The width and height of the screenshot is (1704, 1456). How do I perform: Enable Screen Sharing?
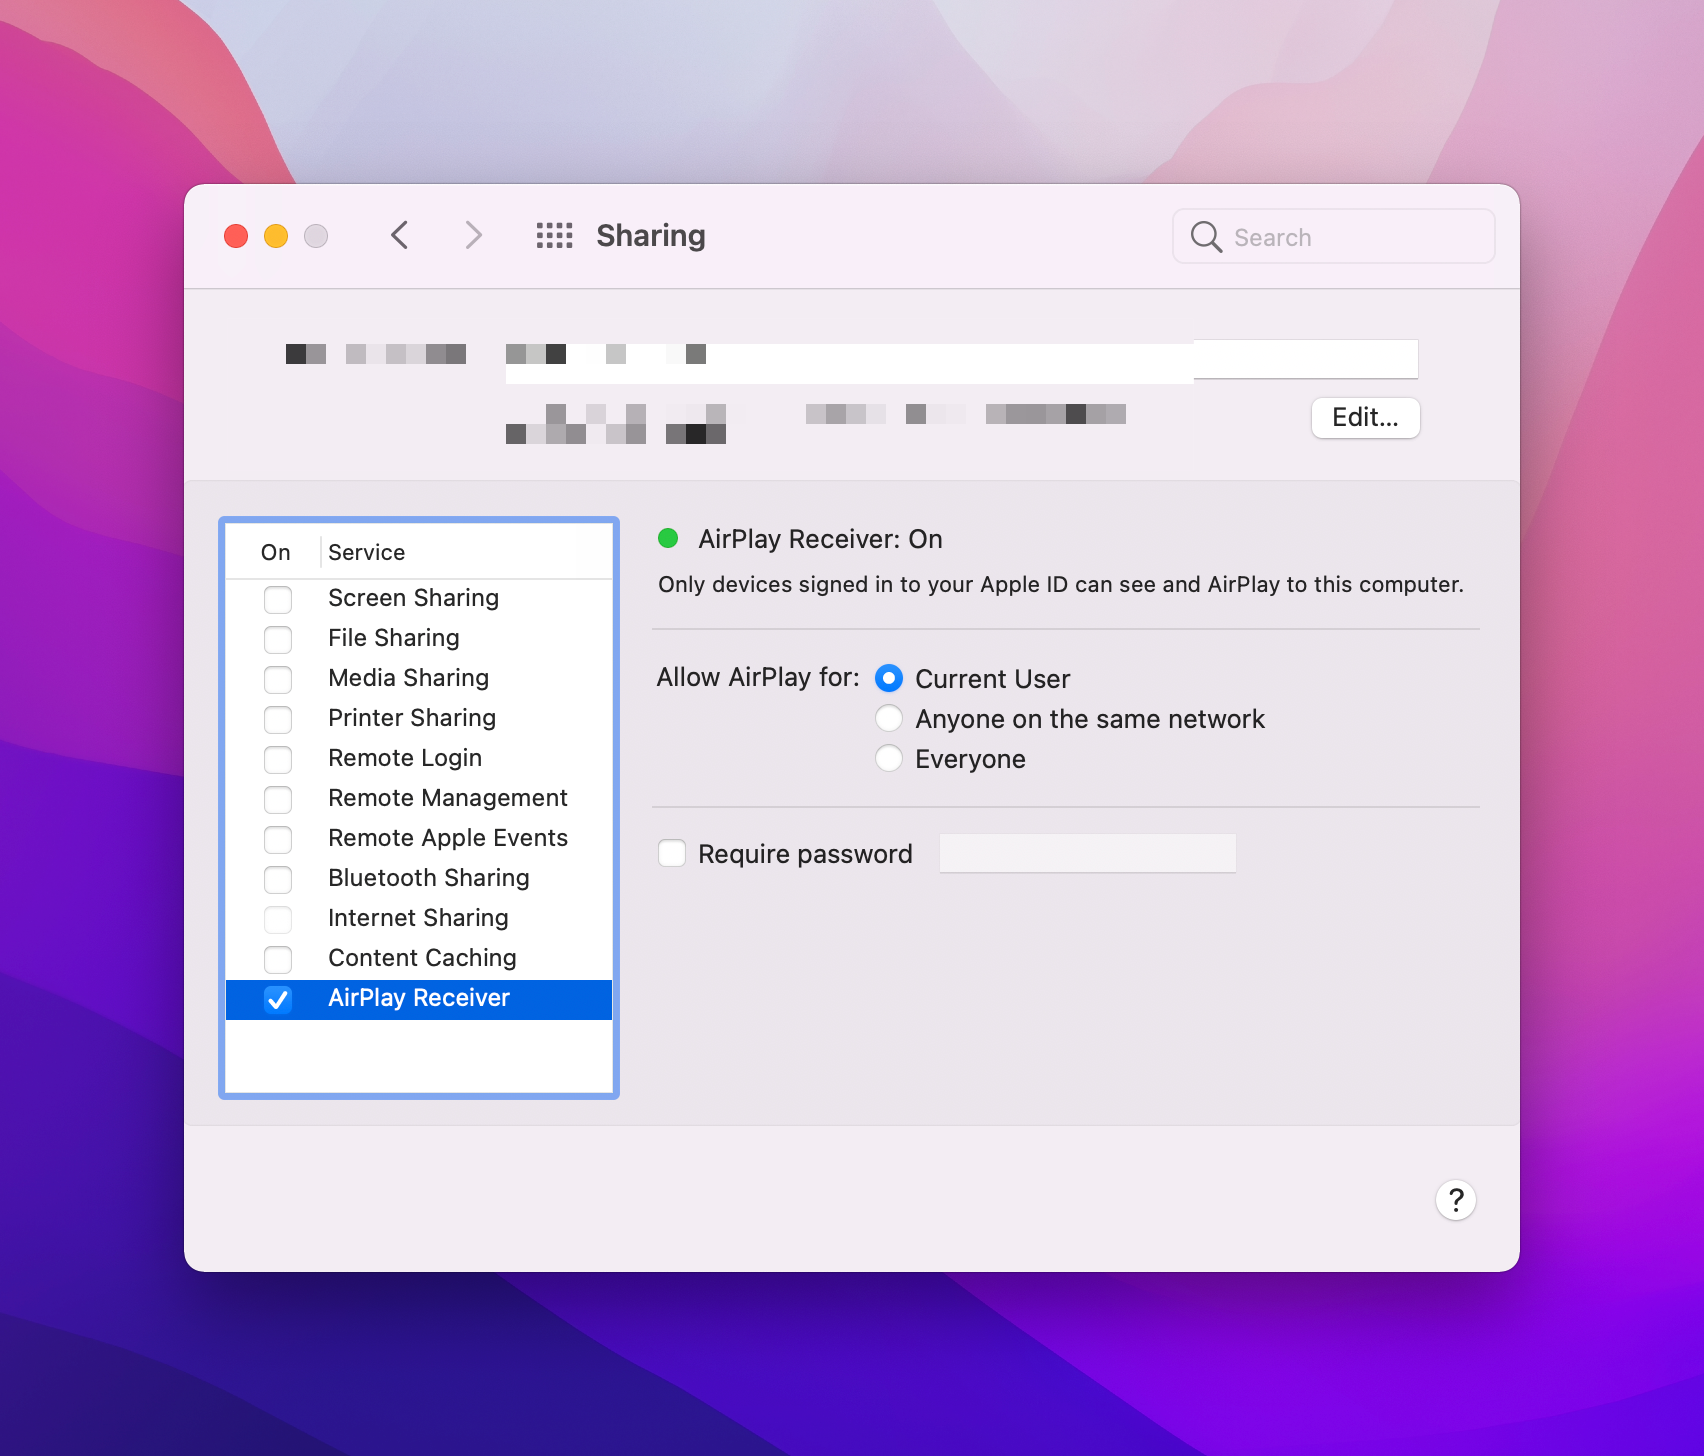pyautogui.click(x=279, y=599)
